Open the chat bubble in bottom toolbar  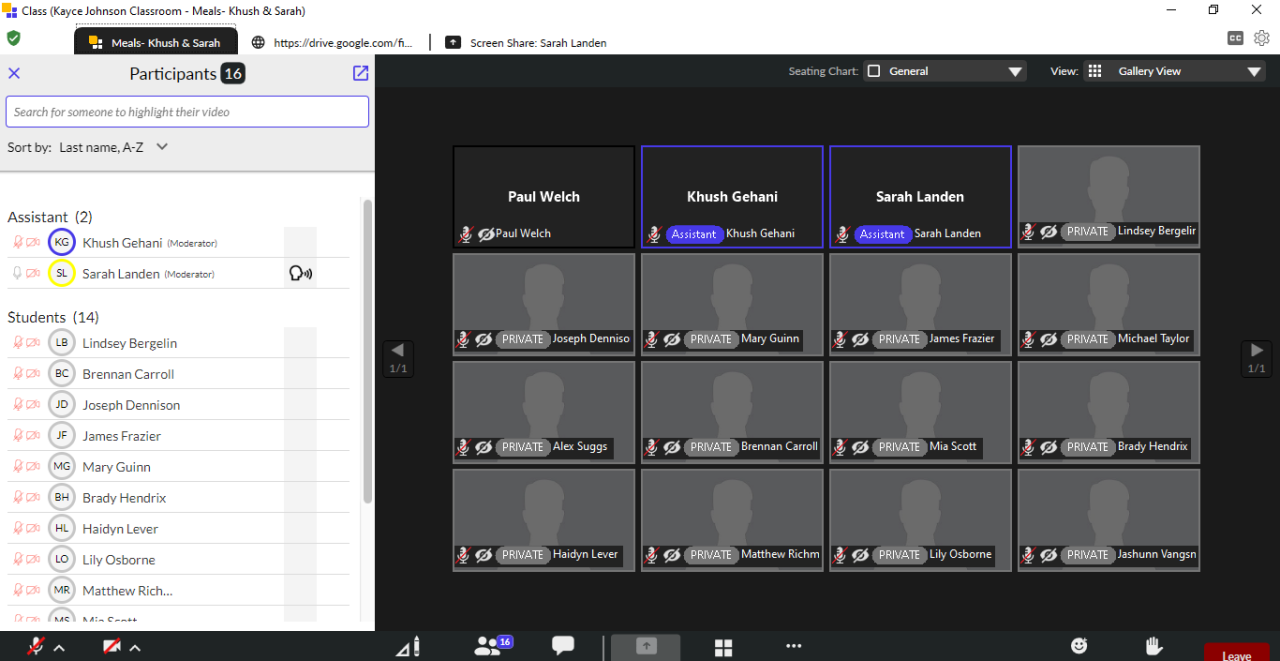coord(563,646)
